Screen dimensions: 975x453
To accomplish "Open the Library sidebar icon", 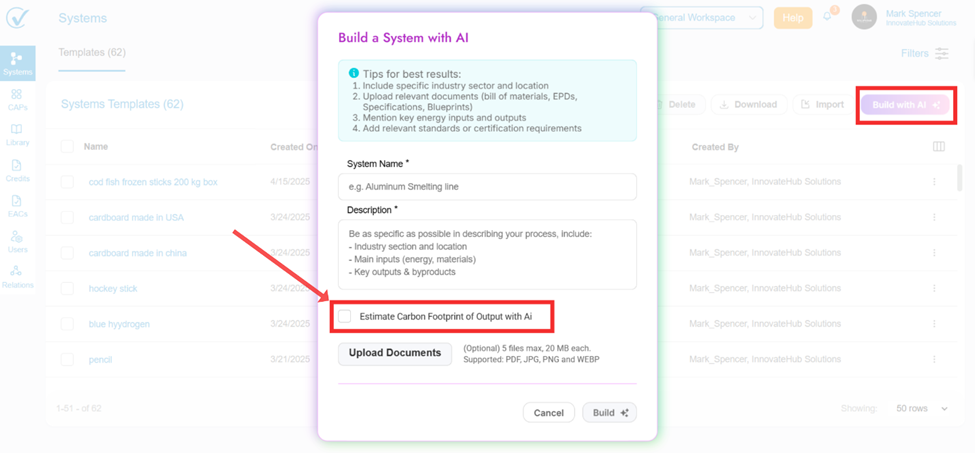I will (17, 134).
